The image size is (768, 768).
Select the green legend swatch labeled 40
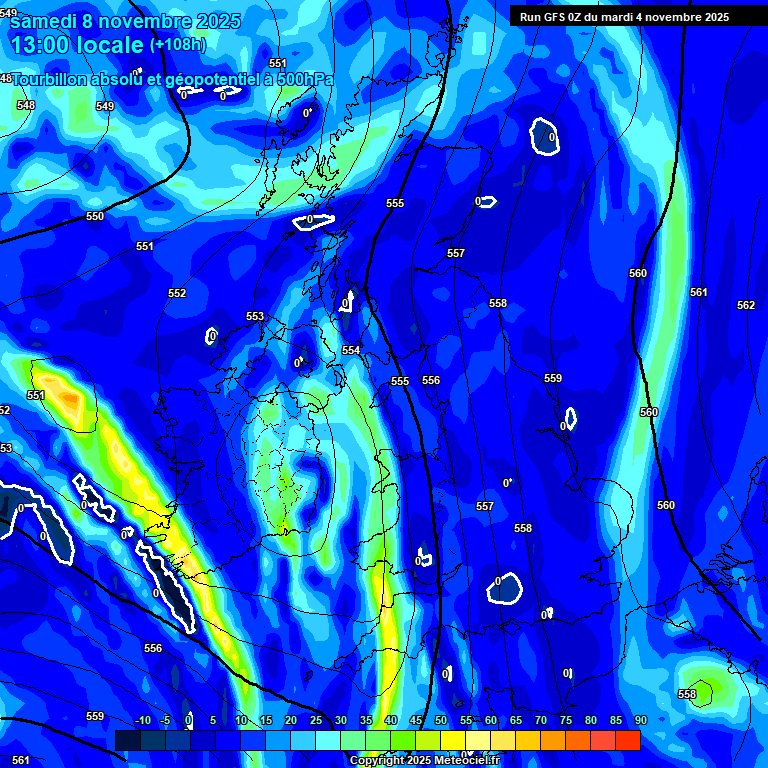pyautogui.click(x=402, y=741)
